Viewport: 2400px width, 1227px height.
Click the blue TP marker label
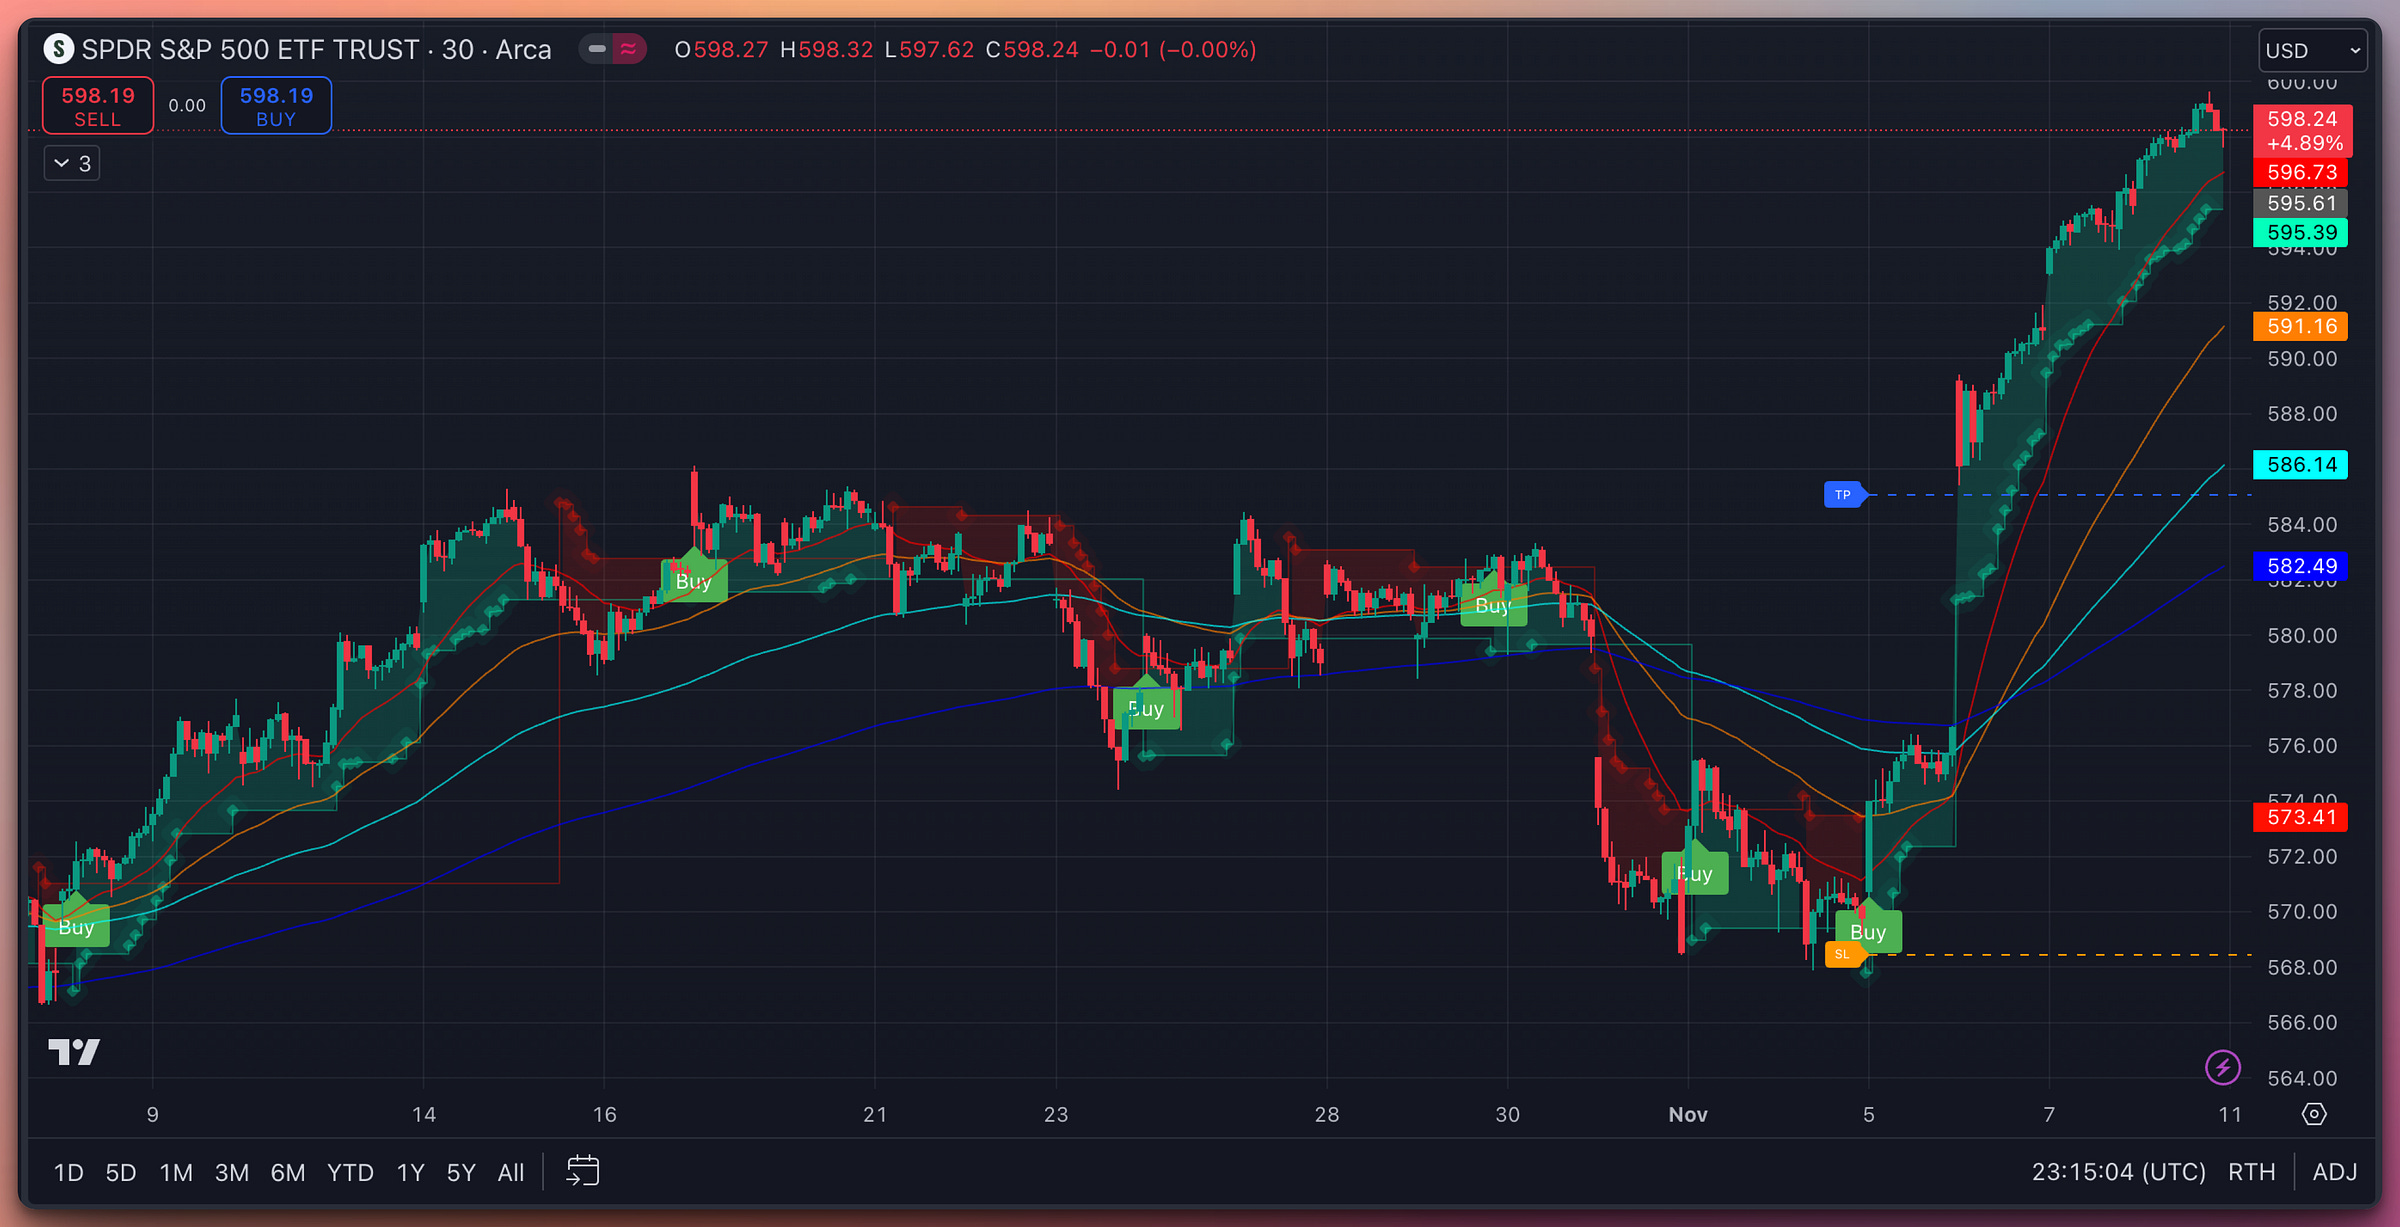(x=1843, y=495)
